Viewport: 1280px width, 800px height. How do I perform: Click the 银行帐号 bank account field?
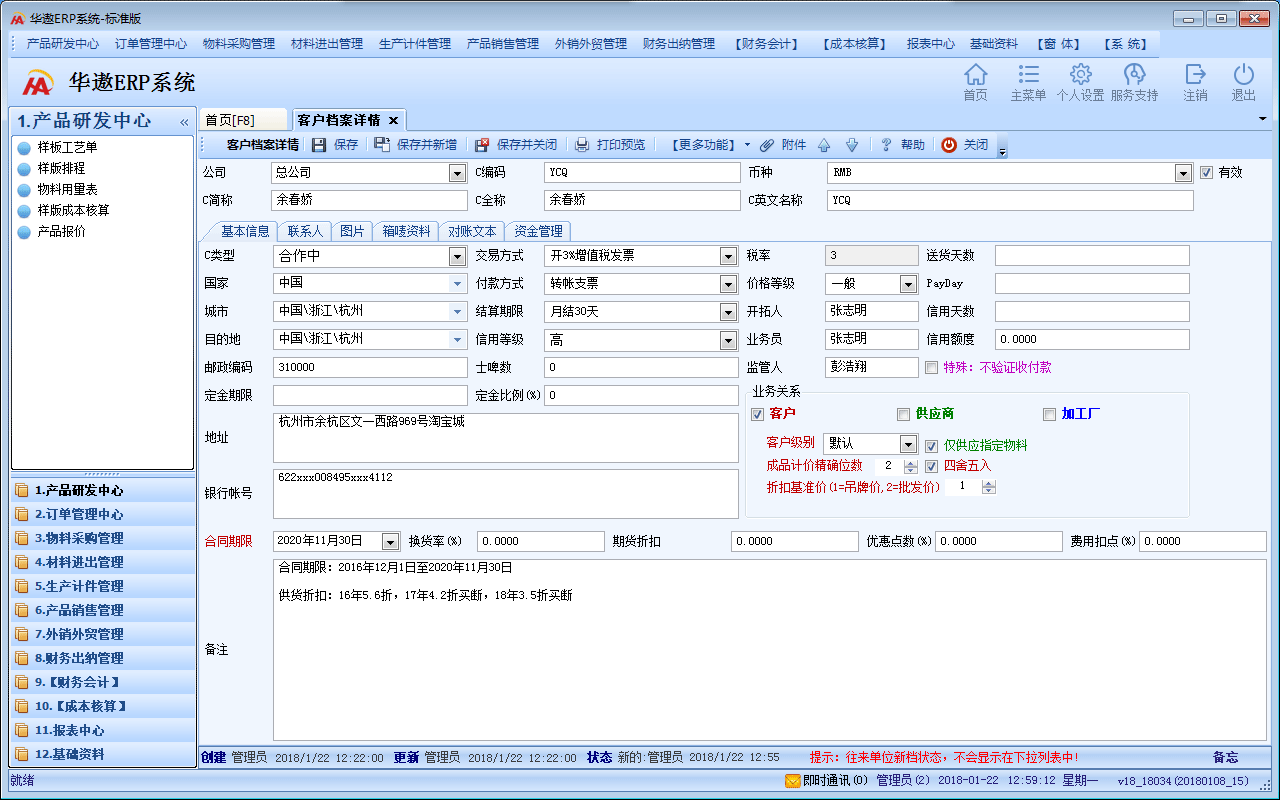pos(505,494)
